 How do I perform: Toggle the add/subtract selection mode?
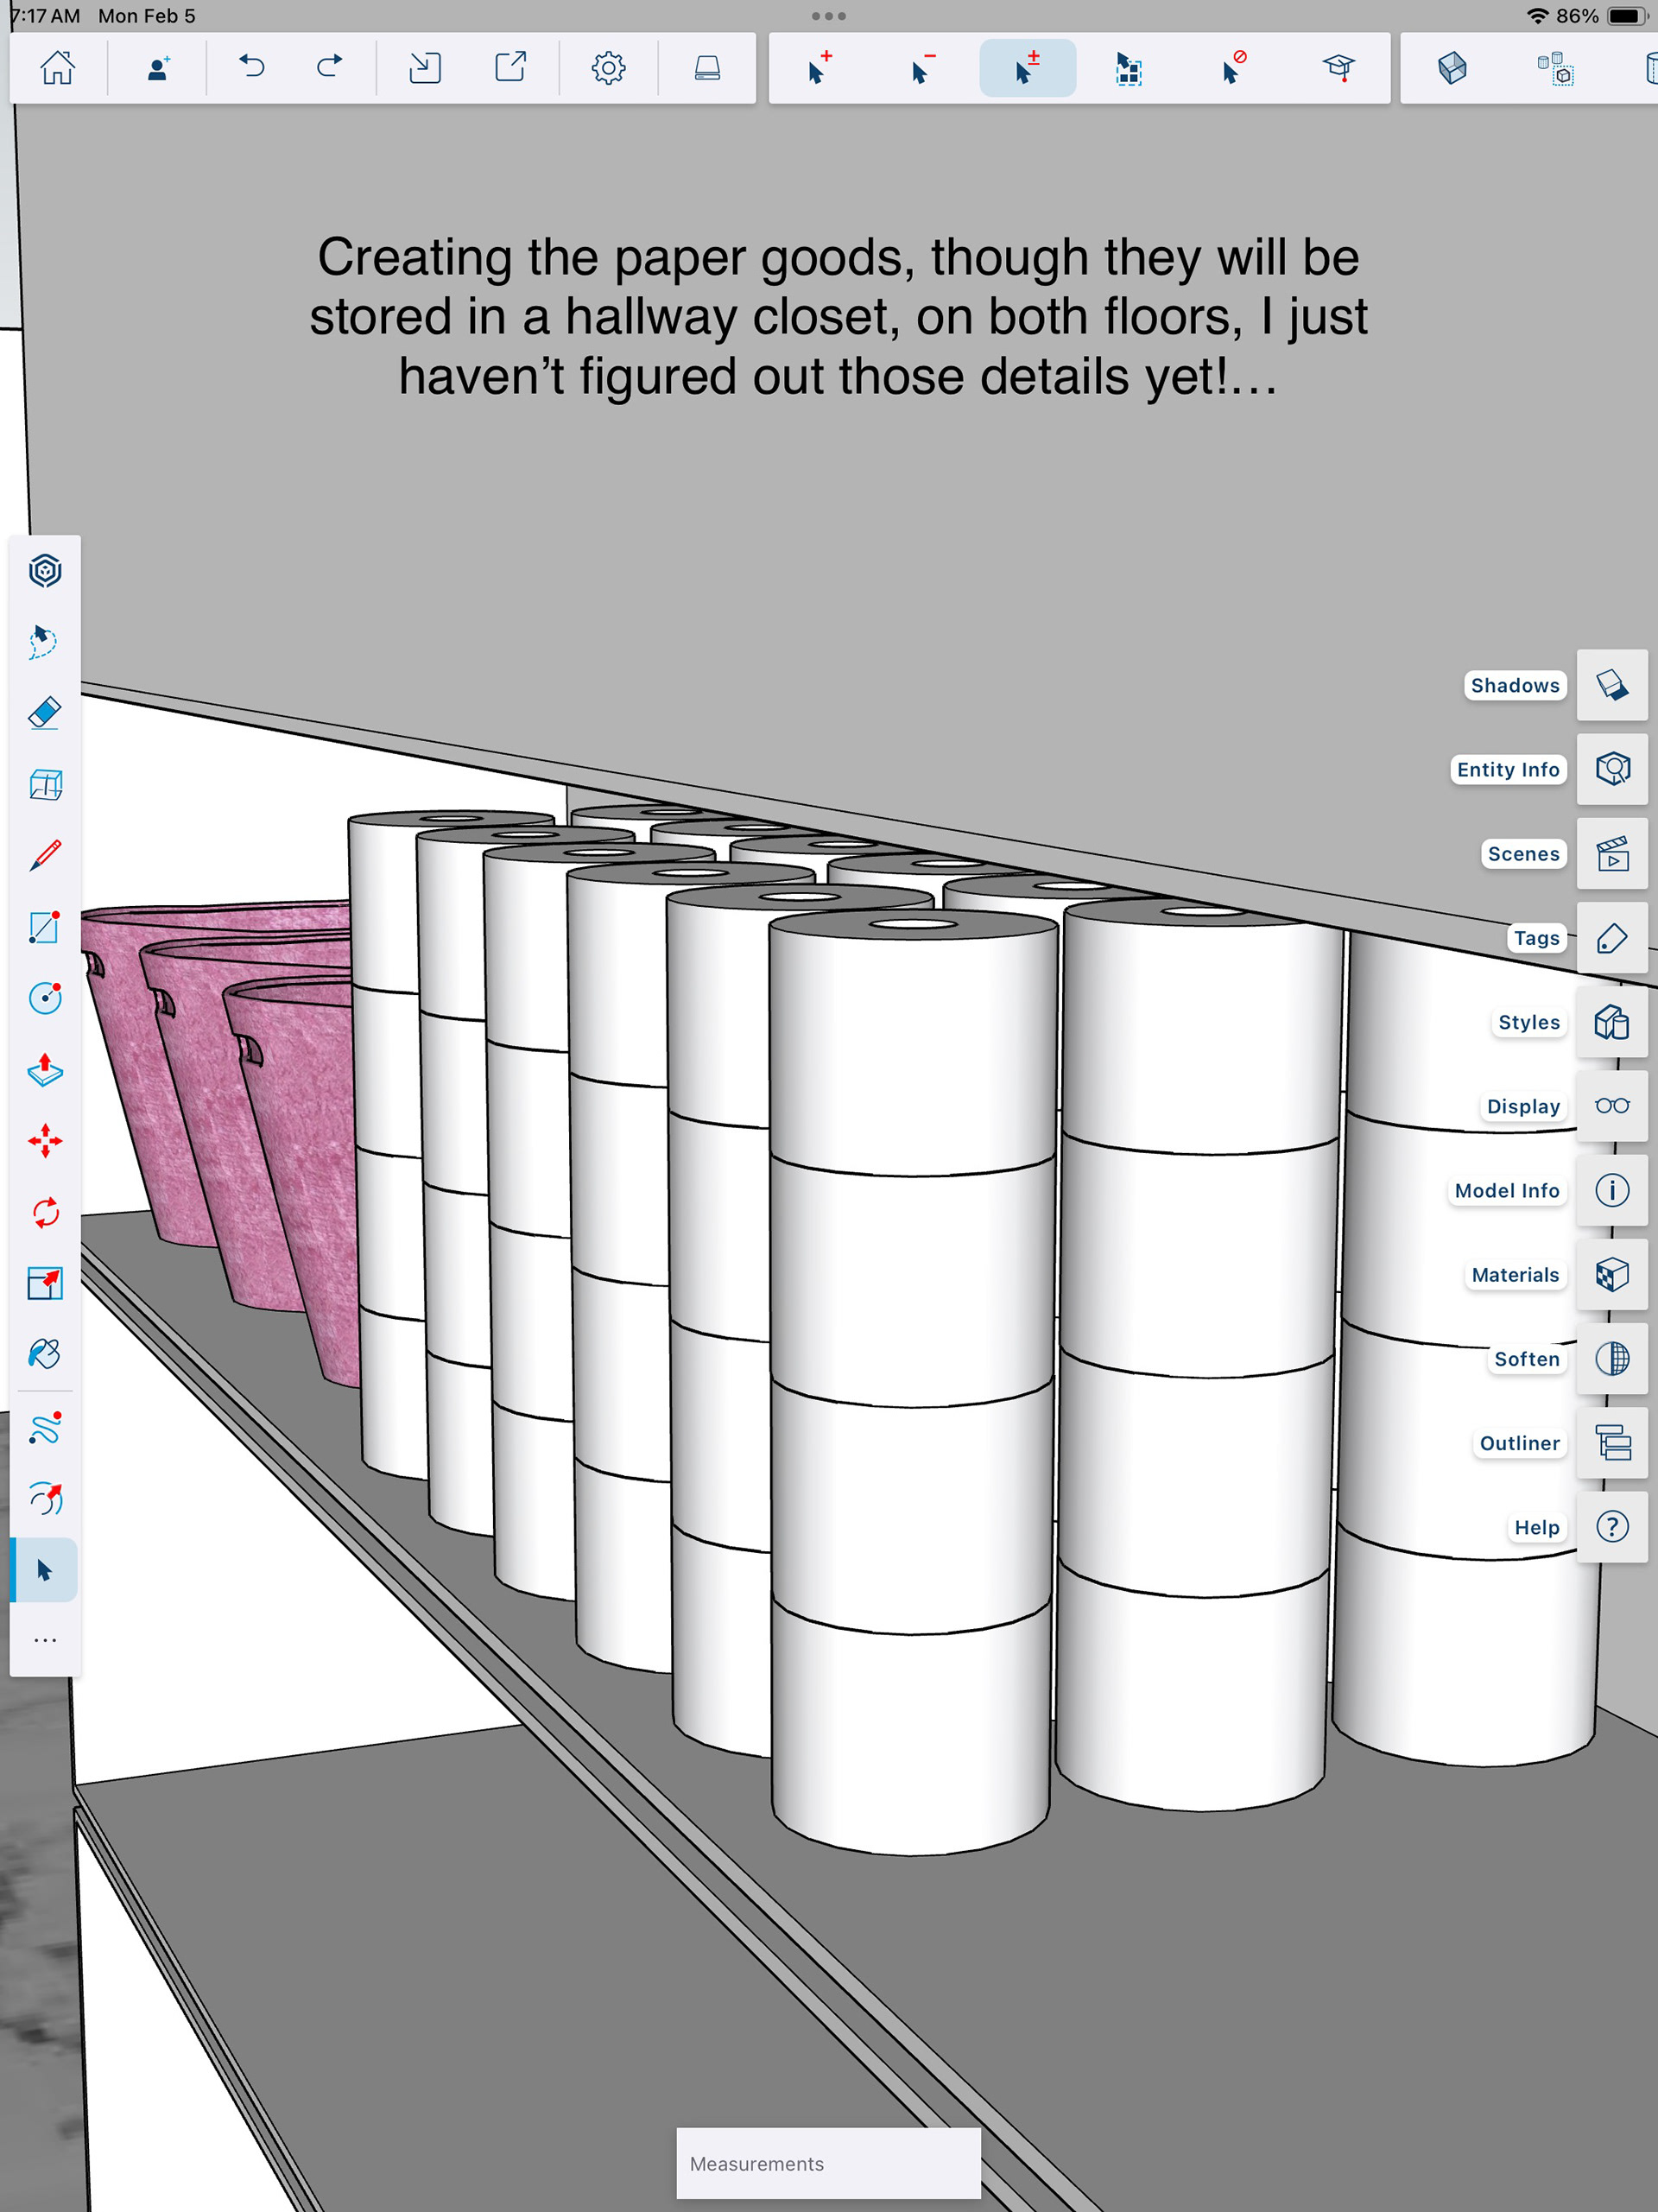1027,68
